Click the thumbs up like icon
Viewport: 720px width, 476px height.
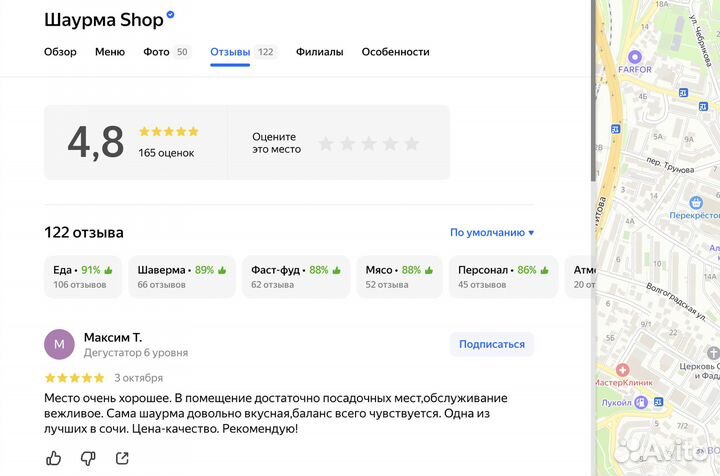[x=54, y=458]
